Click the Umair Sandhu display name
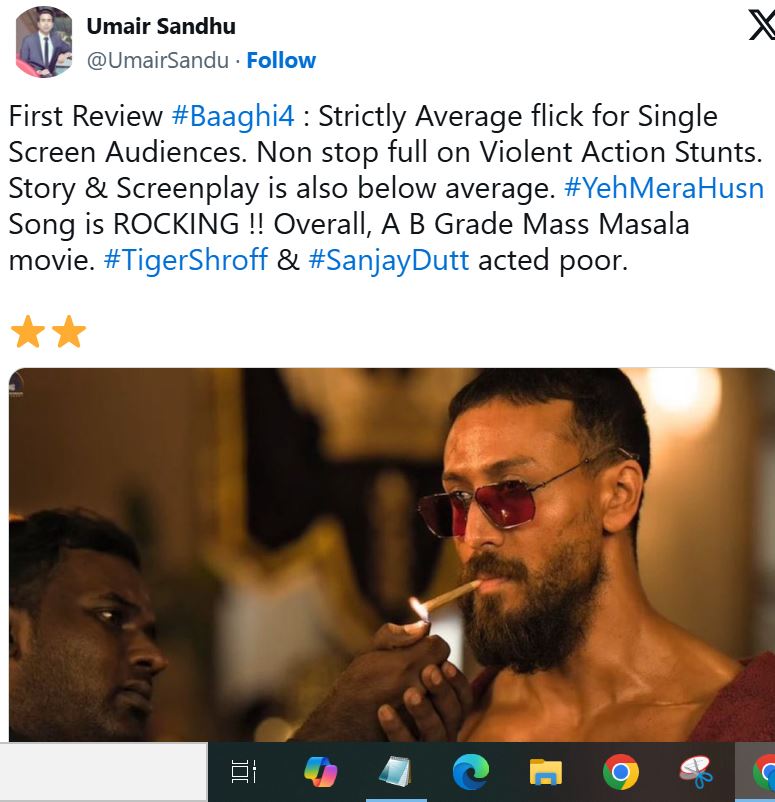Viewport: 775px width, 802px height. click(161, 26)
